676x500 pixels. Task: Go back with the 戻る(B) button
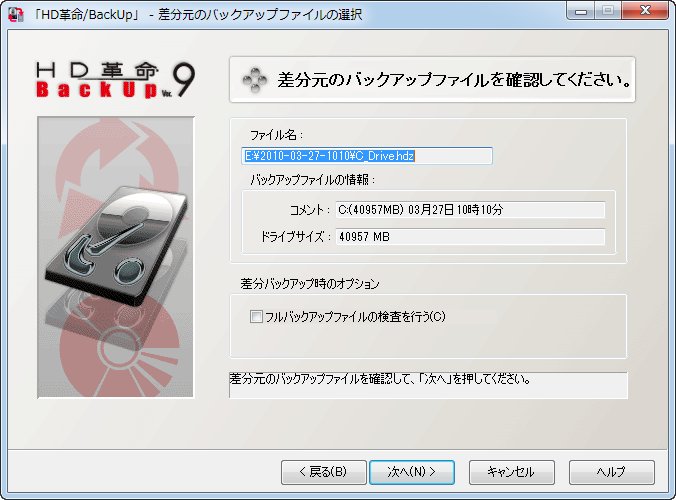click(x=324, y=472)
